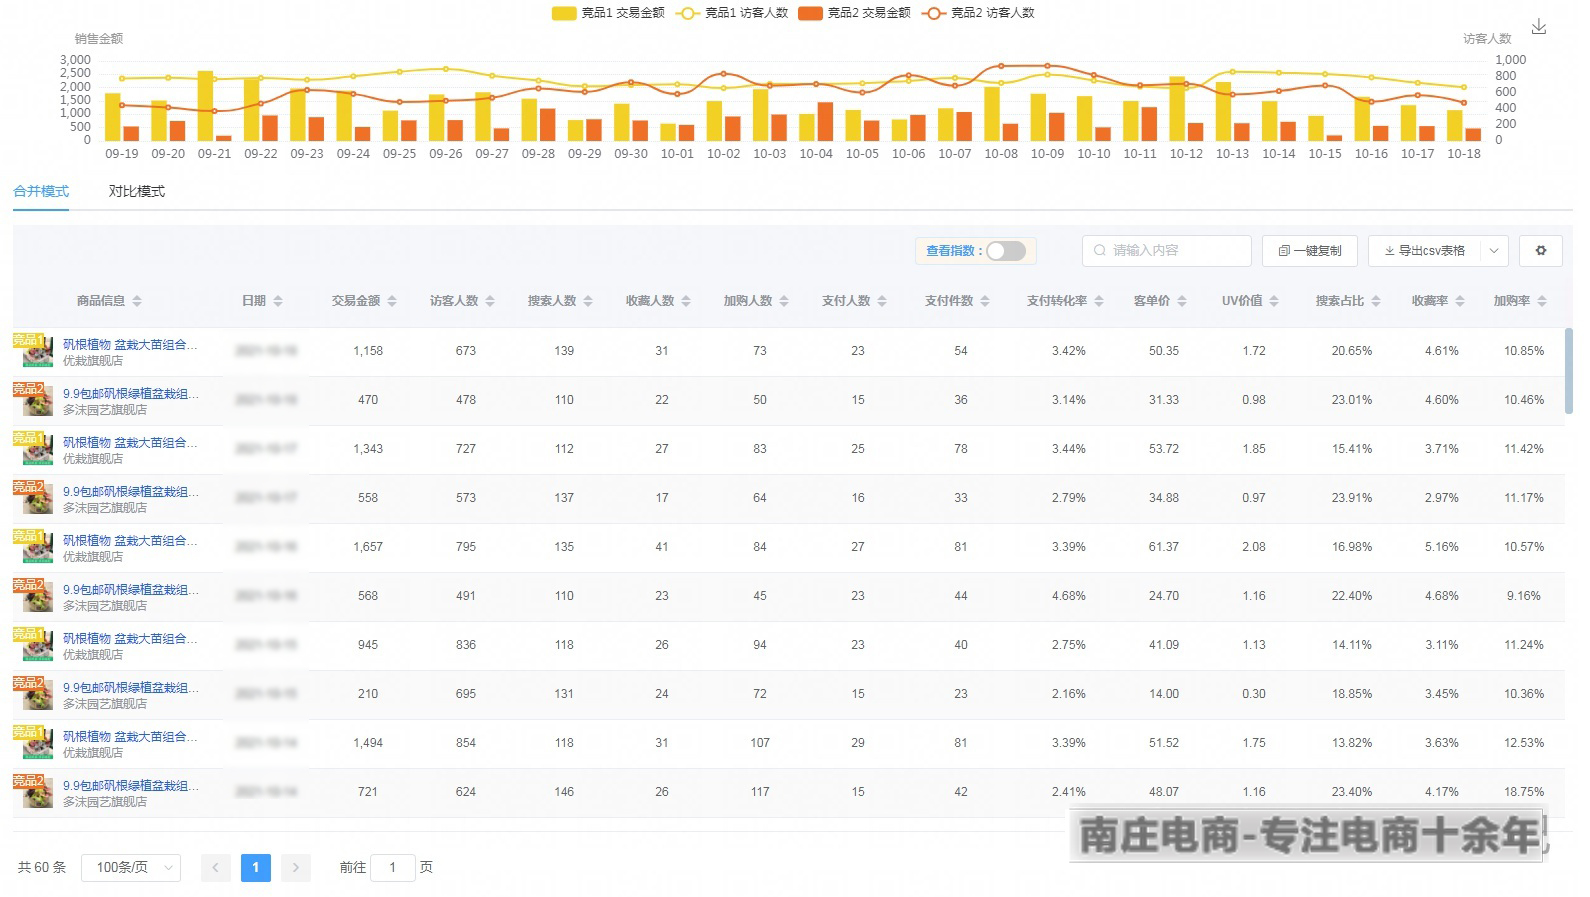Click the 一键复制 button
The width and height of the screenshot is (1590, 897).
pos(1310,251)
